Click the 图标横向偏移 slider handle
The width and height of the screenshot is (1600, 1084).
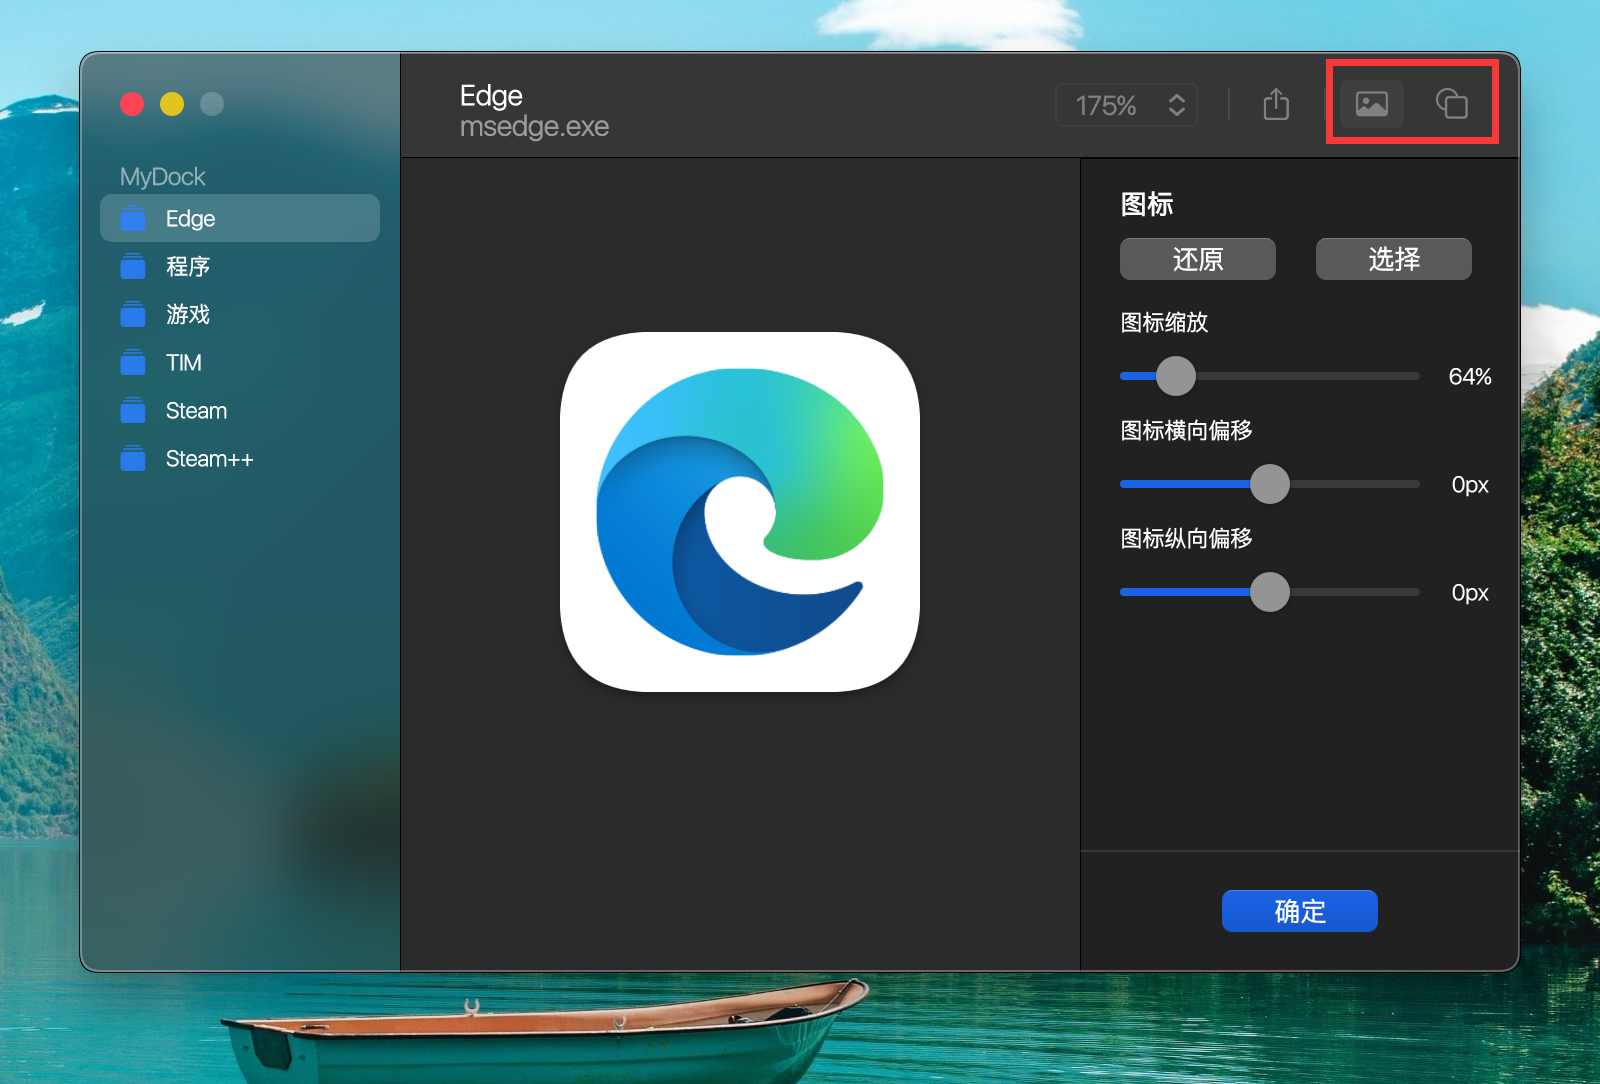1270,484
